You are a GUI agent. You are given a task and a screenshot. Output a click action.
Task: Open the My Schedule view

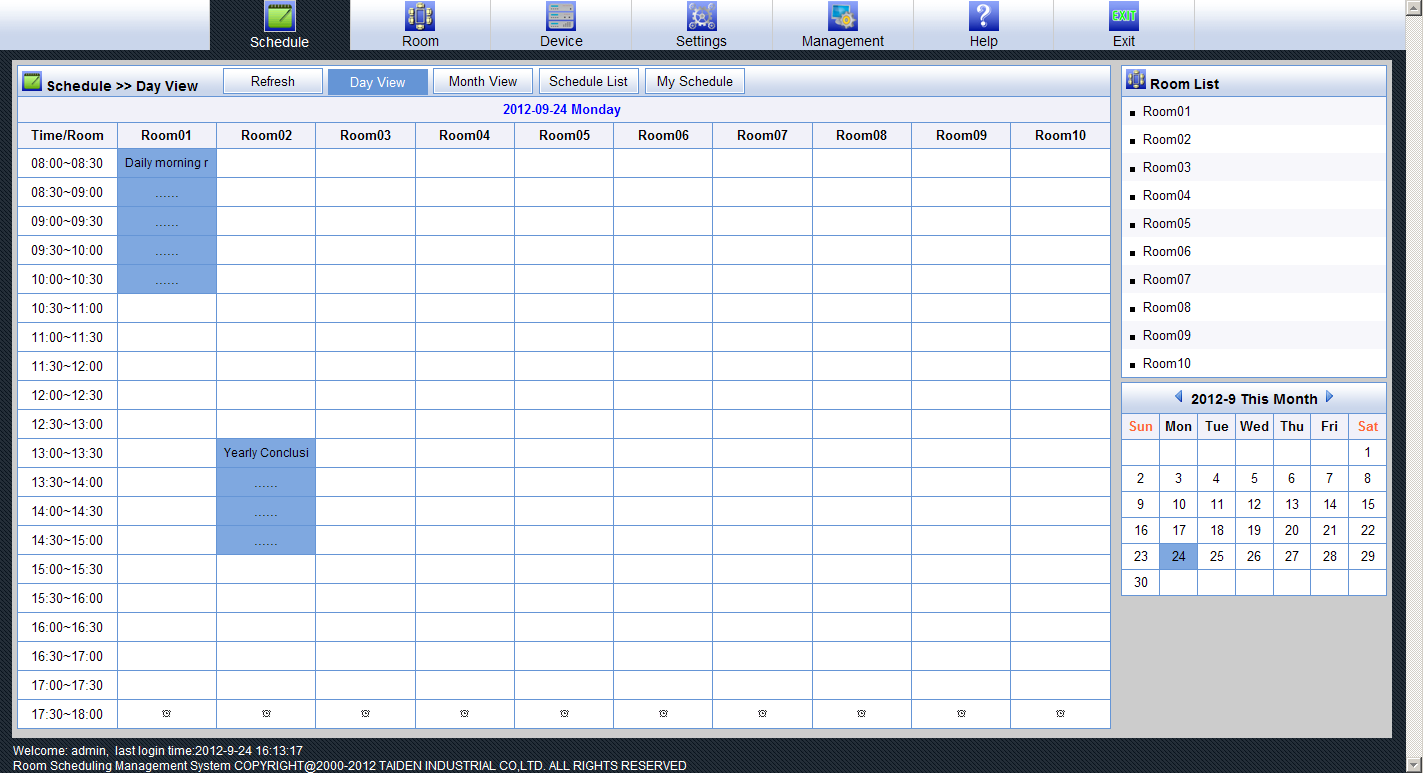pyautogui.click(x=694, y=82)
